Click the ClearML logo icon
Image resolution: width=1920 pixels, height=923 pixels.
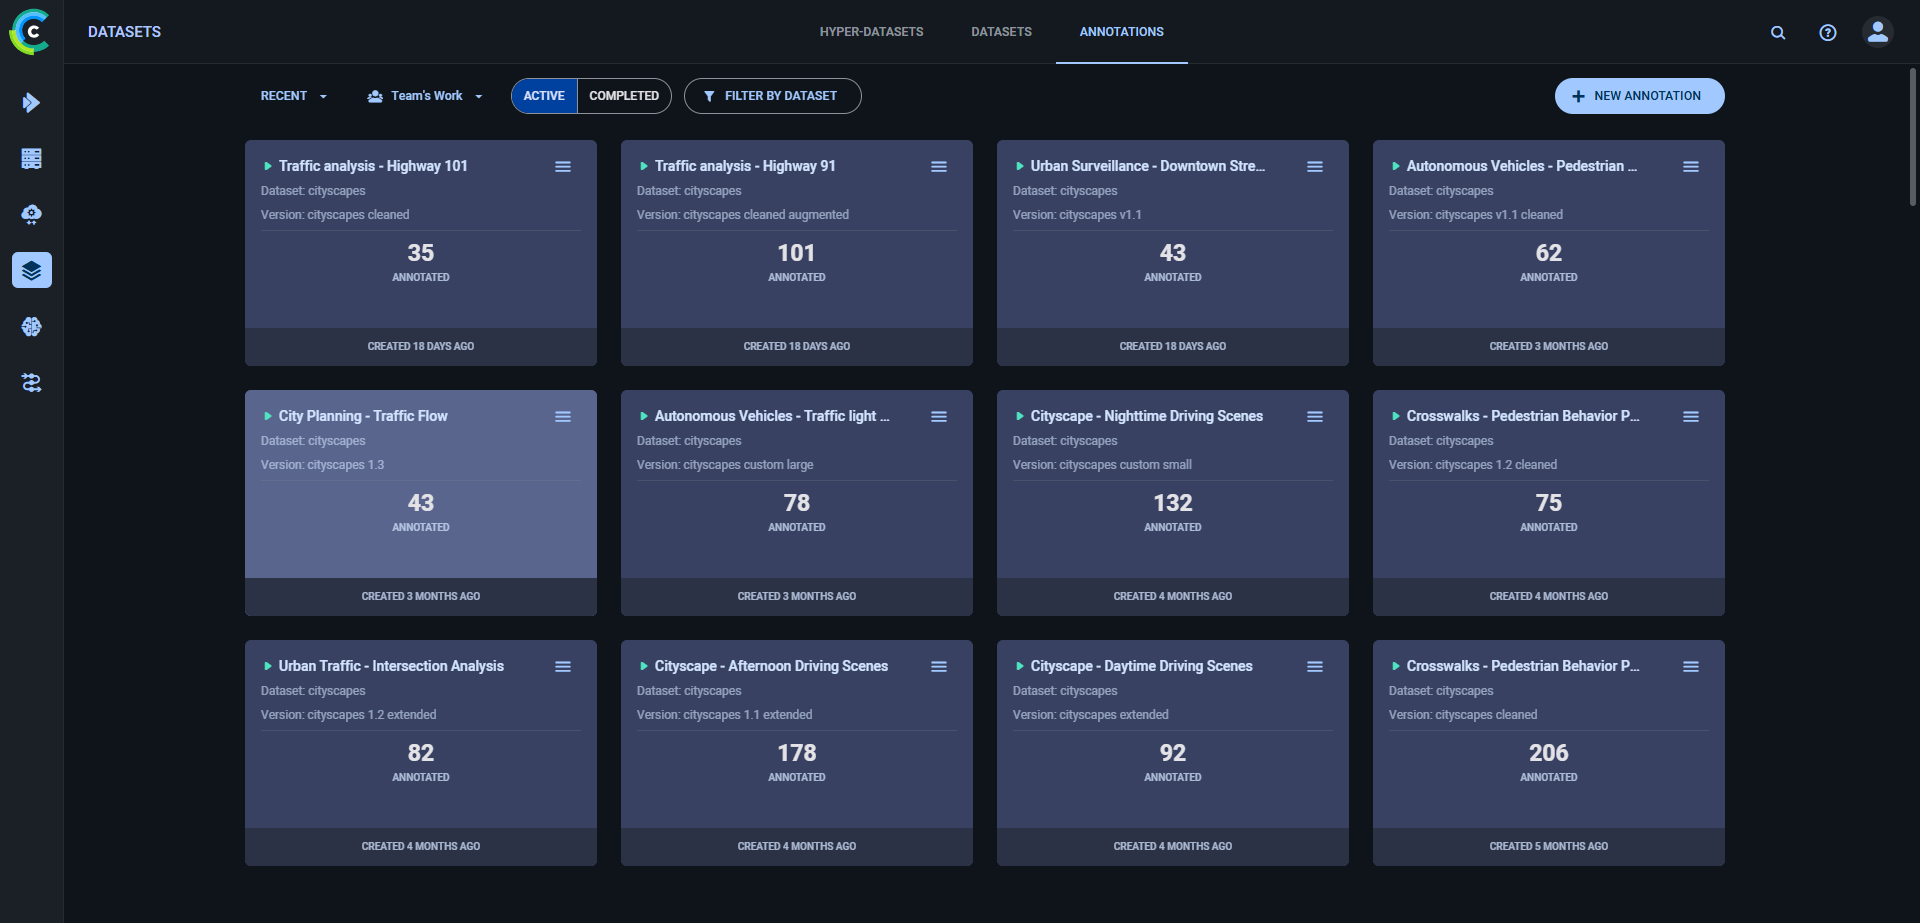[x=30, y=32]
